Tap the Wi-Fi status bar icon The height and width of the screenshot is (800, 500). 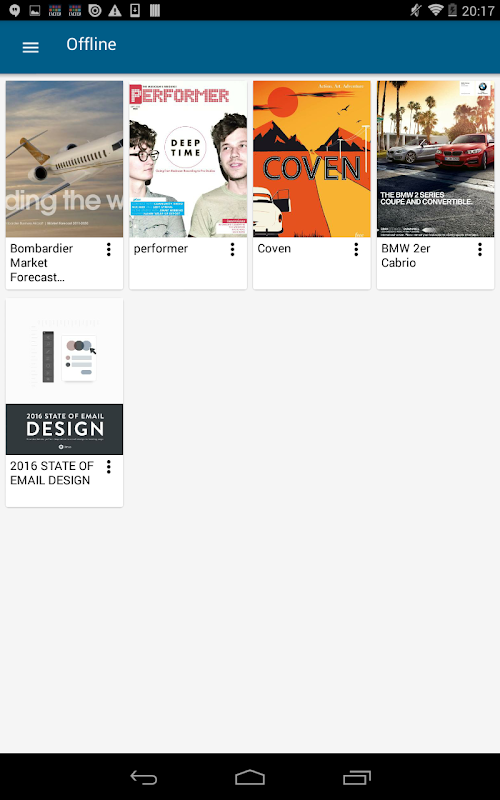coord(435,10)
